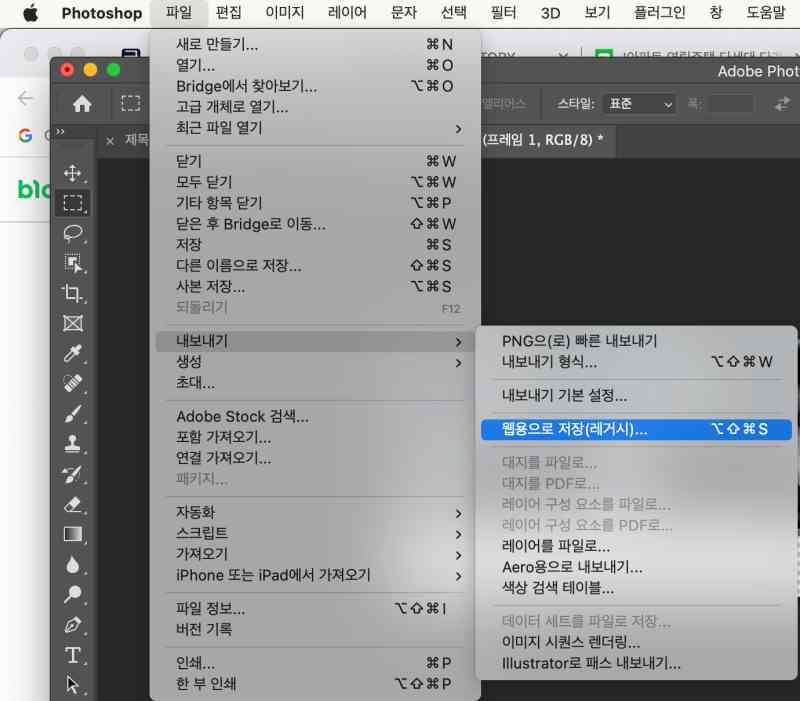Image resolution: width=800 pixels, height=701 pixels.
Task: Select the Lasso tool
Action: pyautogui.click(x=72, y=230)
